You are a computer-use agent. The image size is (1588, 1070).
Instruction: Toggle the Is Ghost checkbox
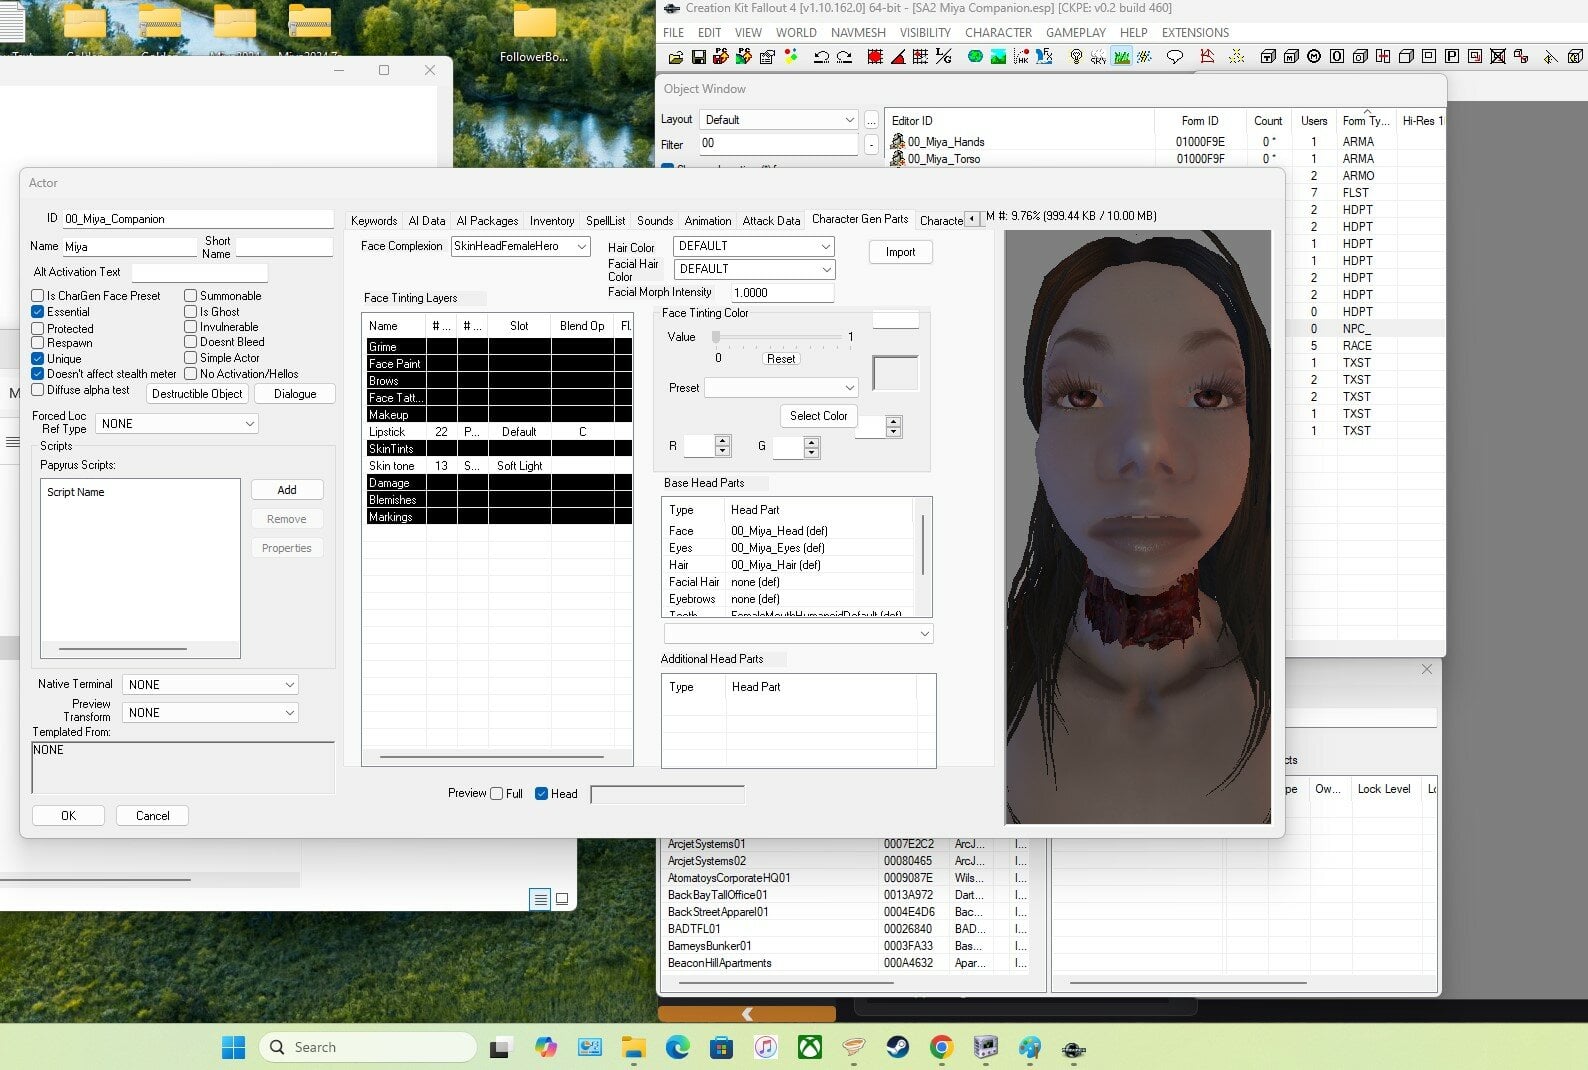click(x=190, y=312)
